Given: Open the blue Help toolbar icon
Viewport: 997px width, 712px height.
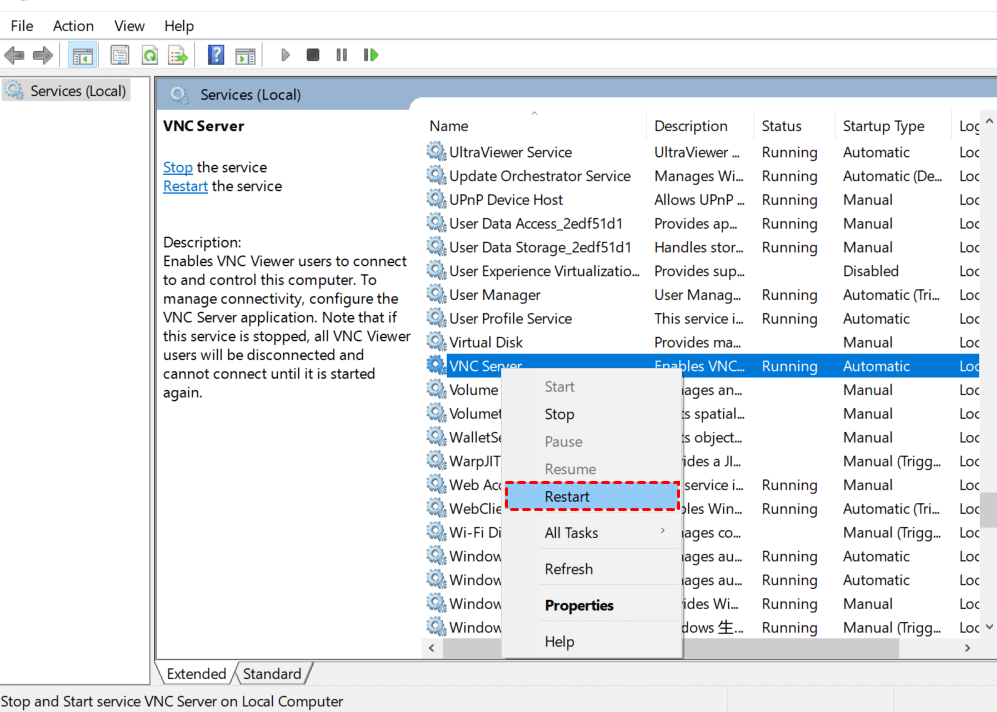Looking at the screenshot, I should [216, 55].
